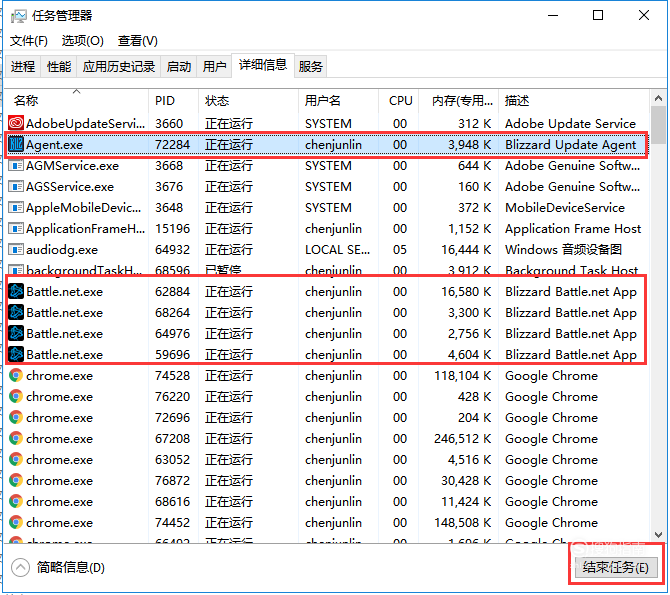Switch to the 服务 tab

[310, 66]
